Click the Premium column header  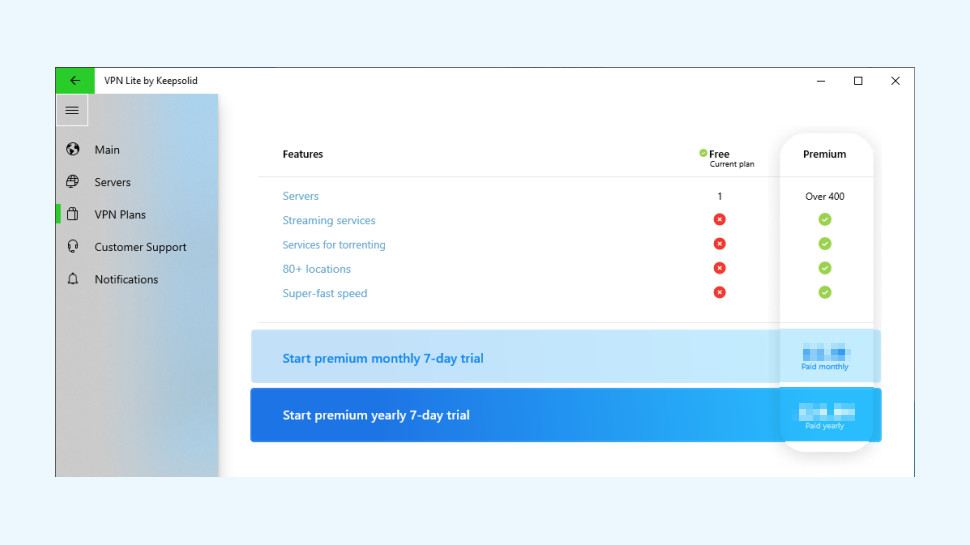click(824, 154)
